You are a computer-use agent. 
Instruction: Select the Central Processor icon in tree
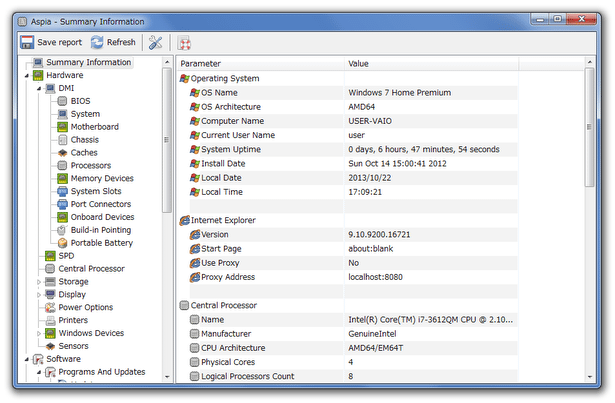click(x=50, y=269)
